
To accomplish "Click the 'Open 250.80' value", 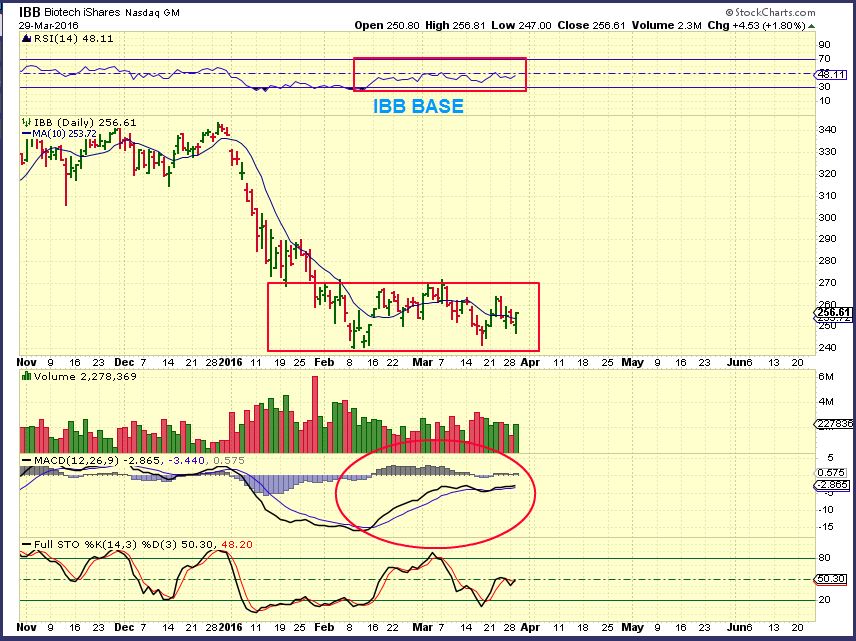I will pyautogui.click(x=387, y=25).
